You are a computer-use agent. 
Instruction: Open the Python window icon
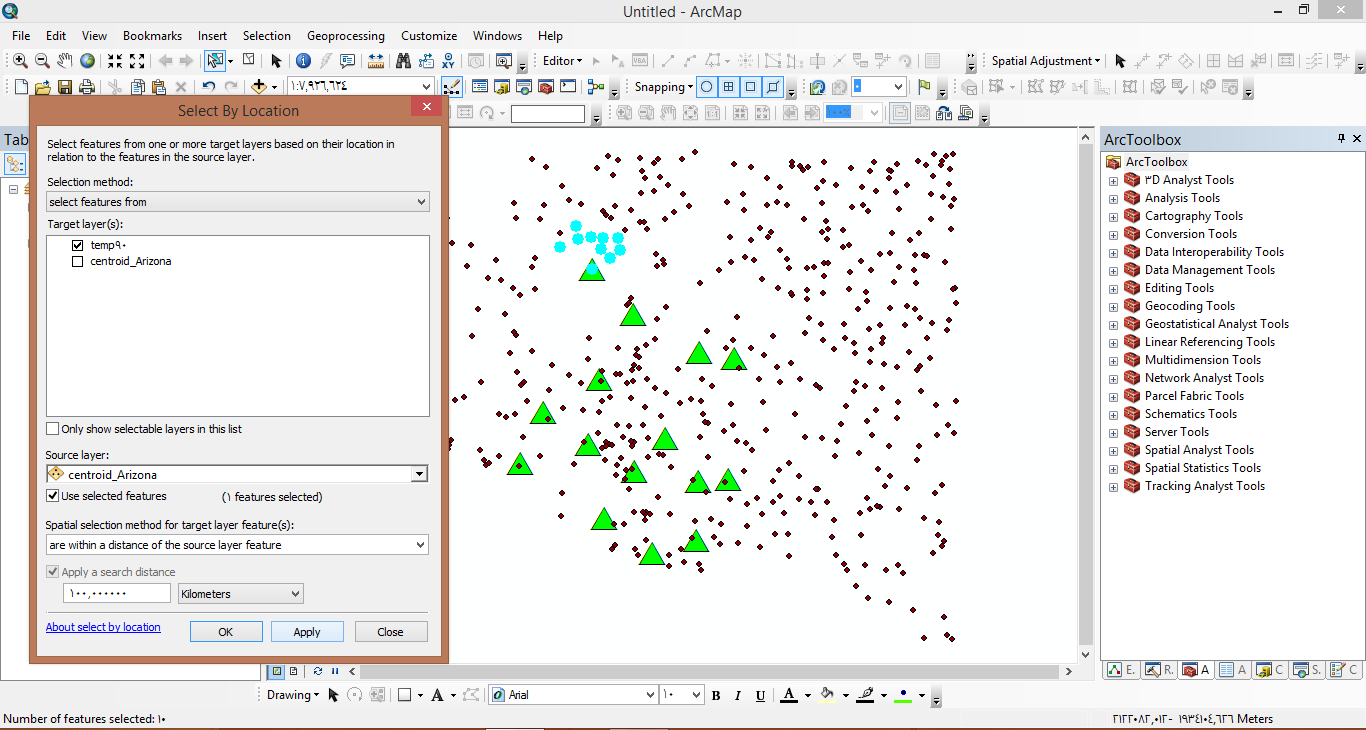568,87
